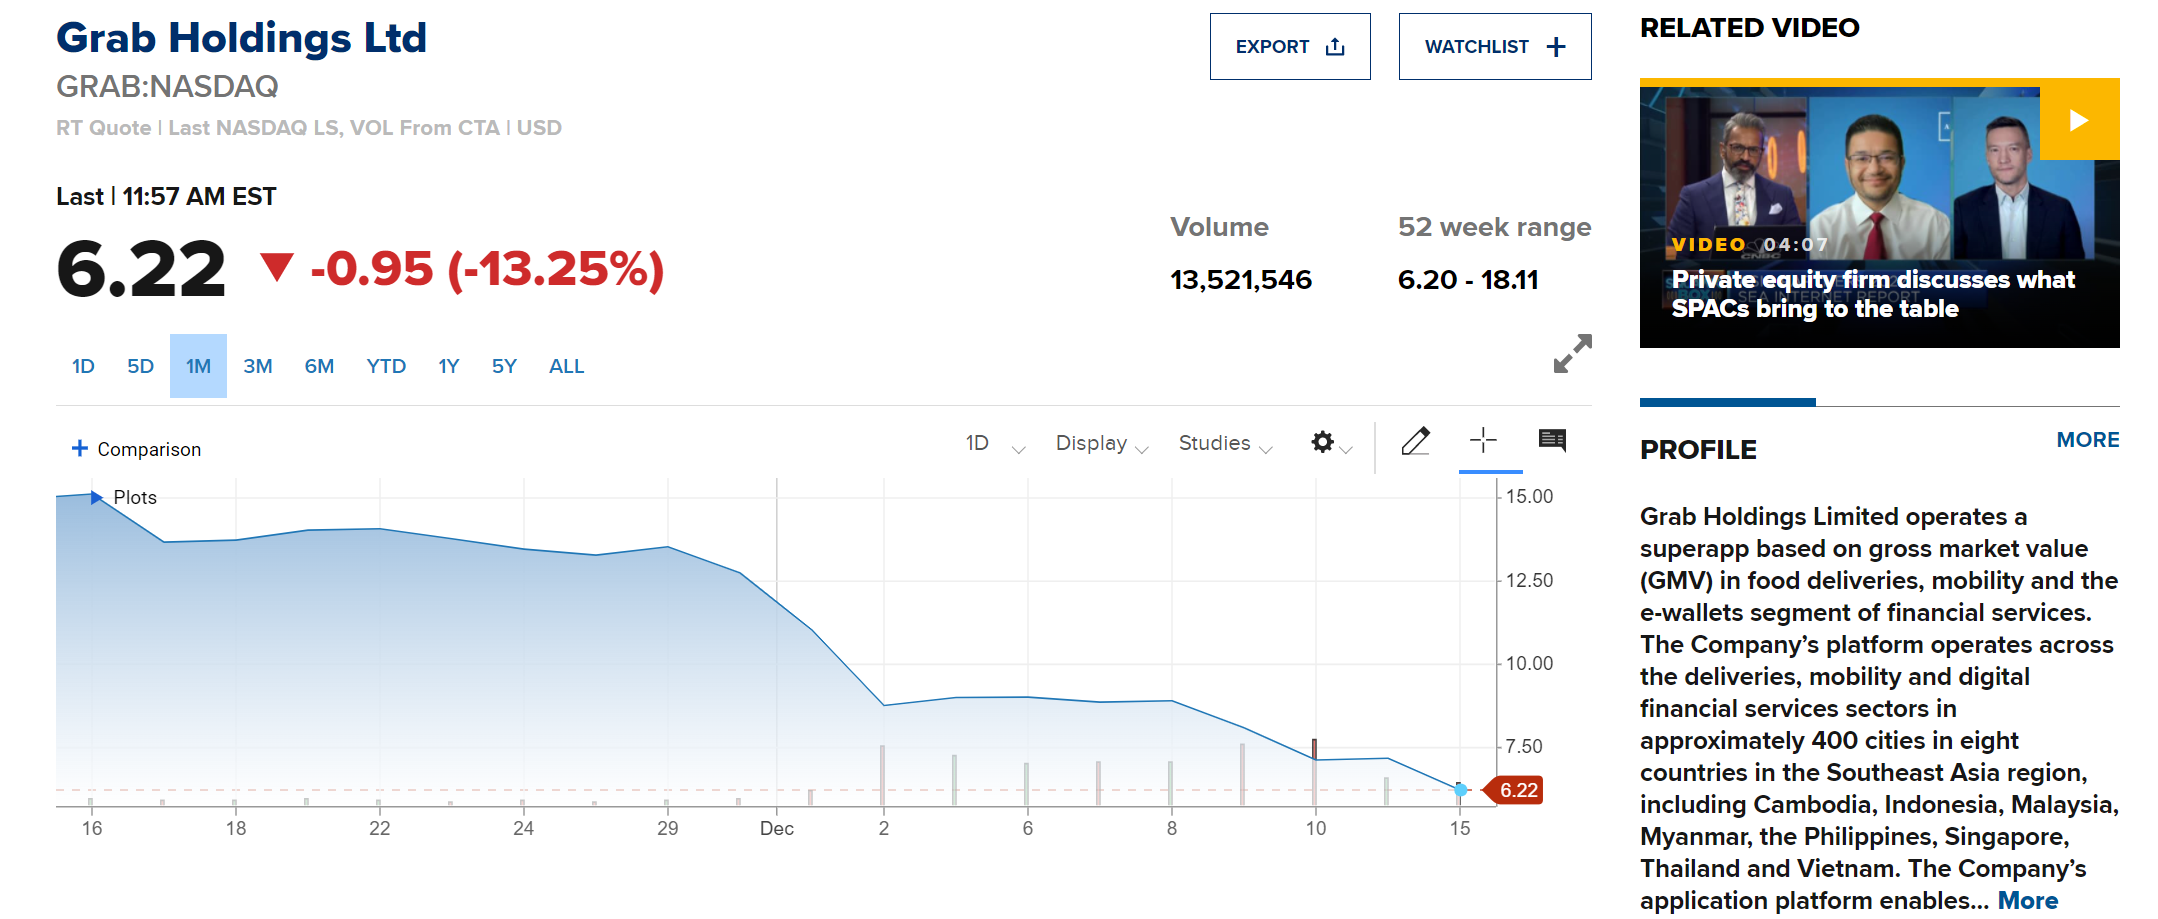
Task: Click the pencil draw tool icon
Action: coord(1415,441)
